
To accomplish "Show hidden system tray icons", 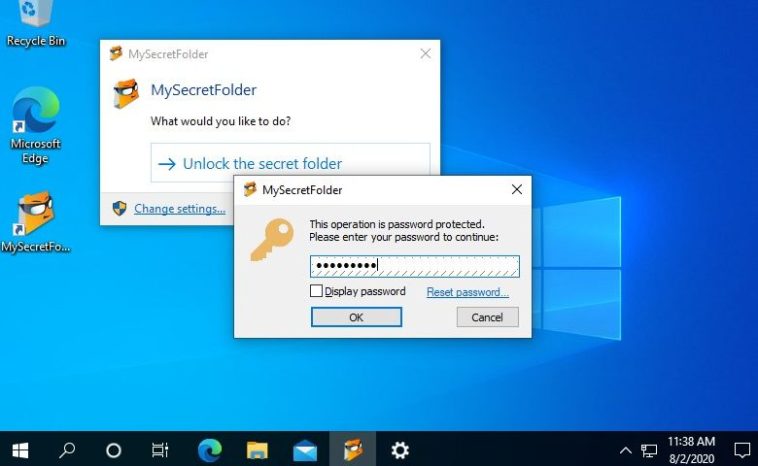I will pos(625,451).
